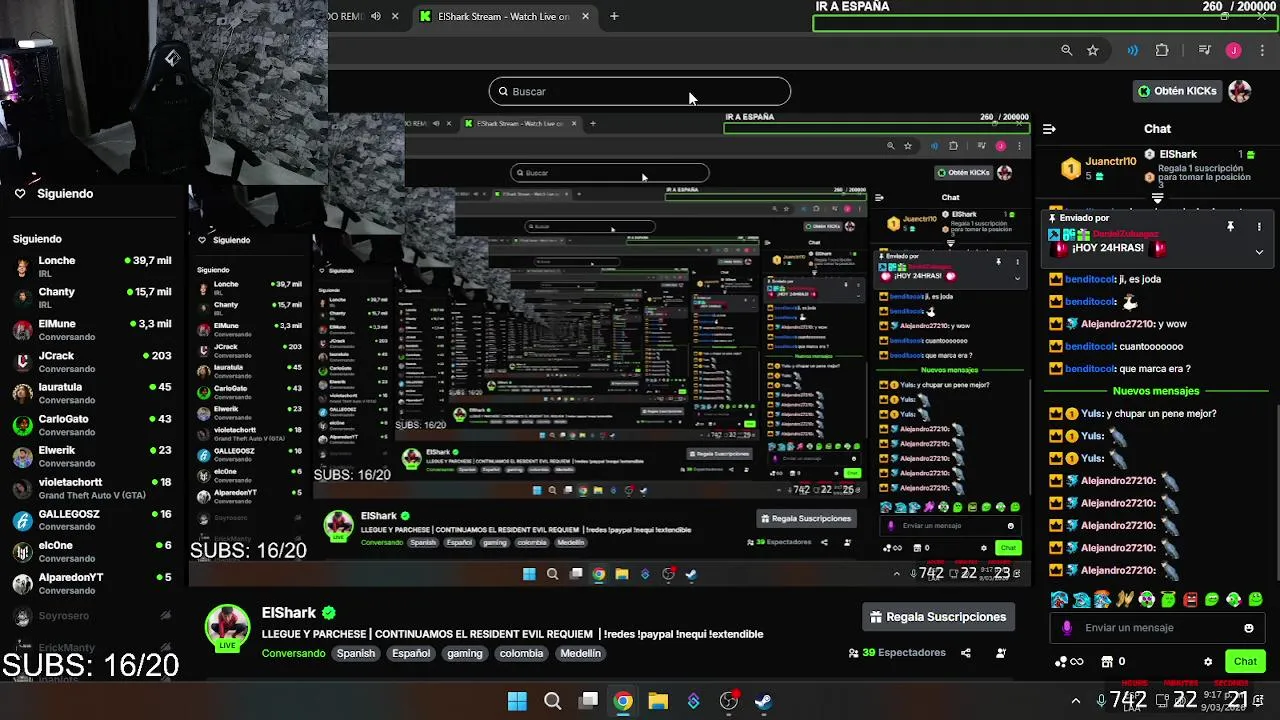Open JCrack channel in sidebar
This screenshot has width=1280, height=720.
(92, 362)
